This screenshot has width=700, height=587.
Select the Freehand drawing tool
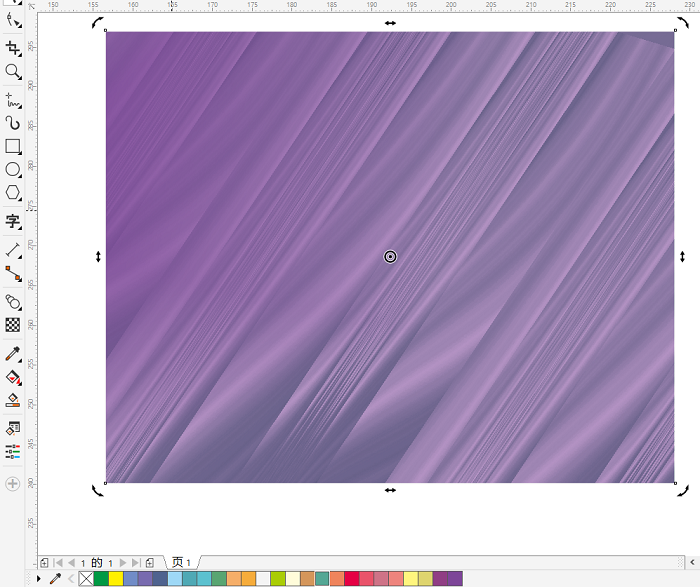click(12, 100)
